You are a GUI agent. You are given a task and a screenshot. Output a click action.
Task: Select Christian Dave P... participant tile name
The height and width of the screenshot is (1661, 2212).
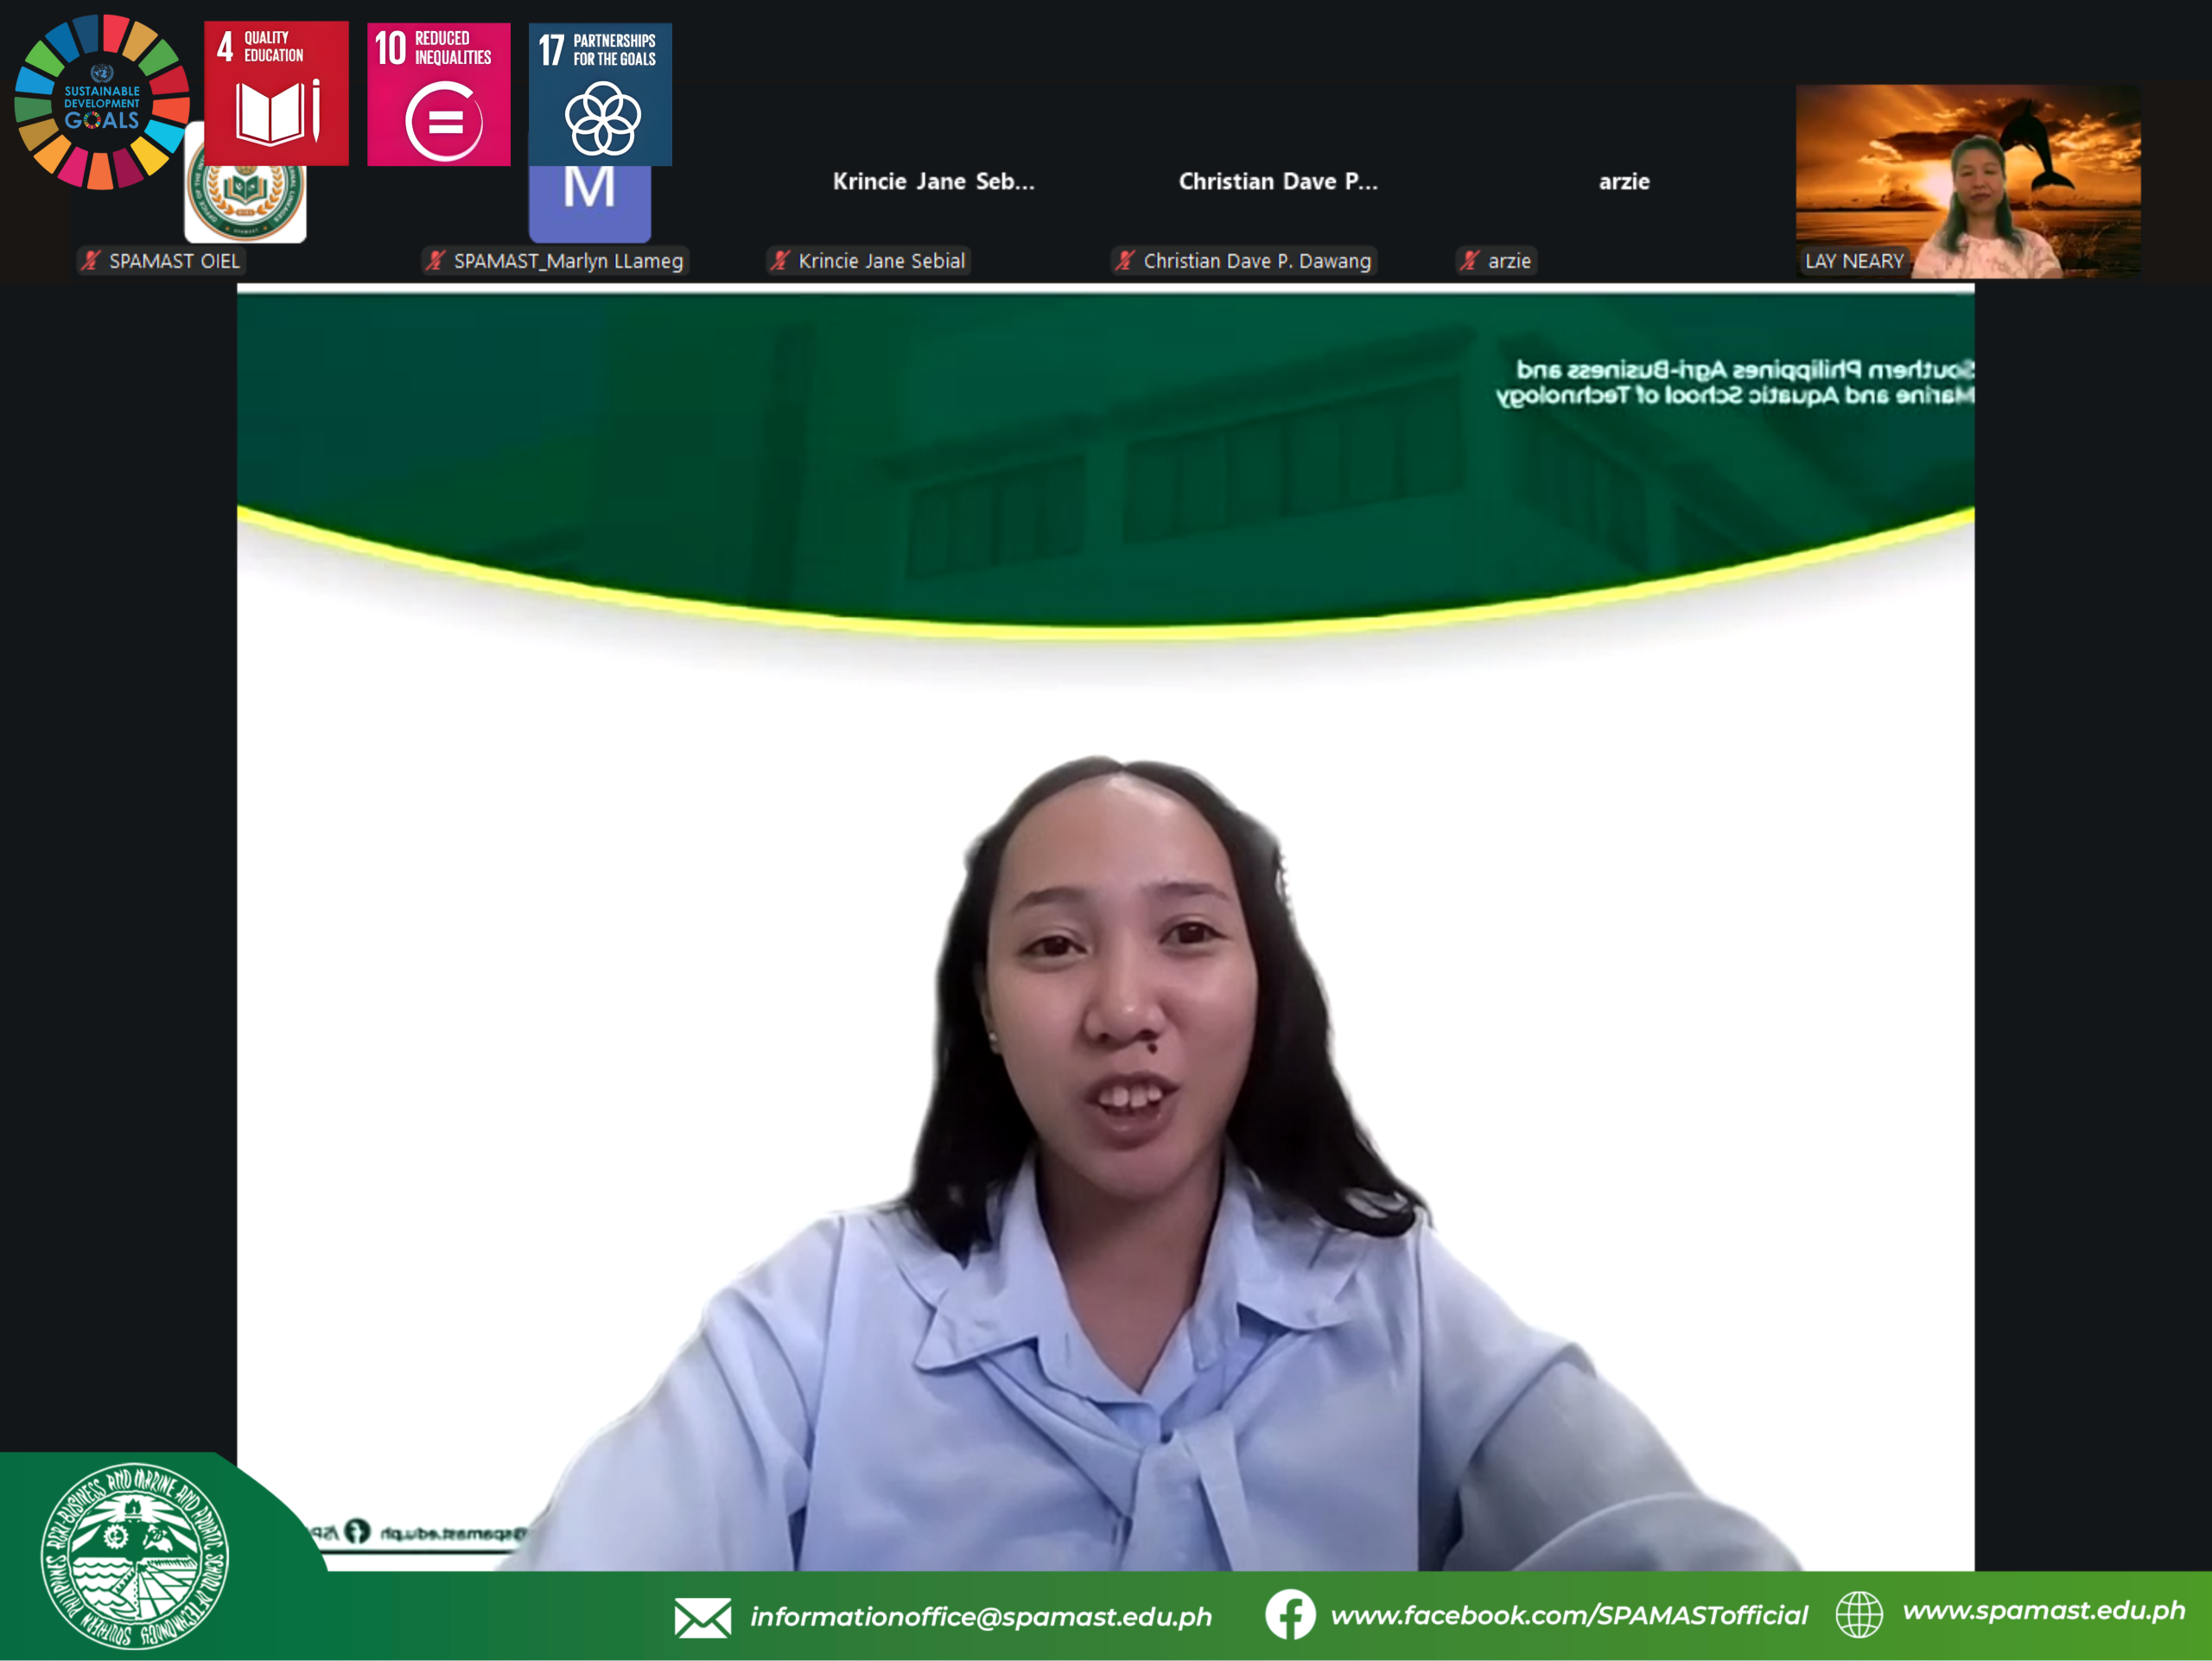pos(1277,181)
